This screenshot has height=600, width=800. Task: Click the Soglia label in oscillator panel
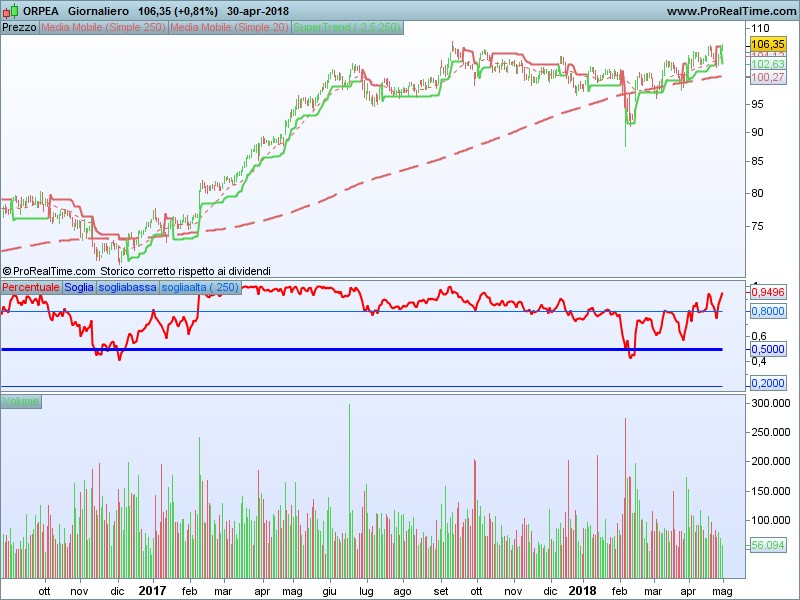click(79, 287)
